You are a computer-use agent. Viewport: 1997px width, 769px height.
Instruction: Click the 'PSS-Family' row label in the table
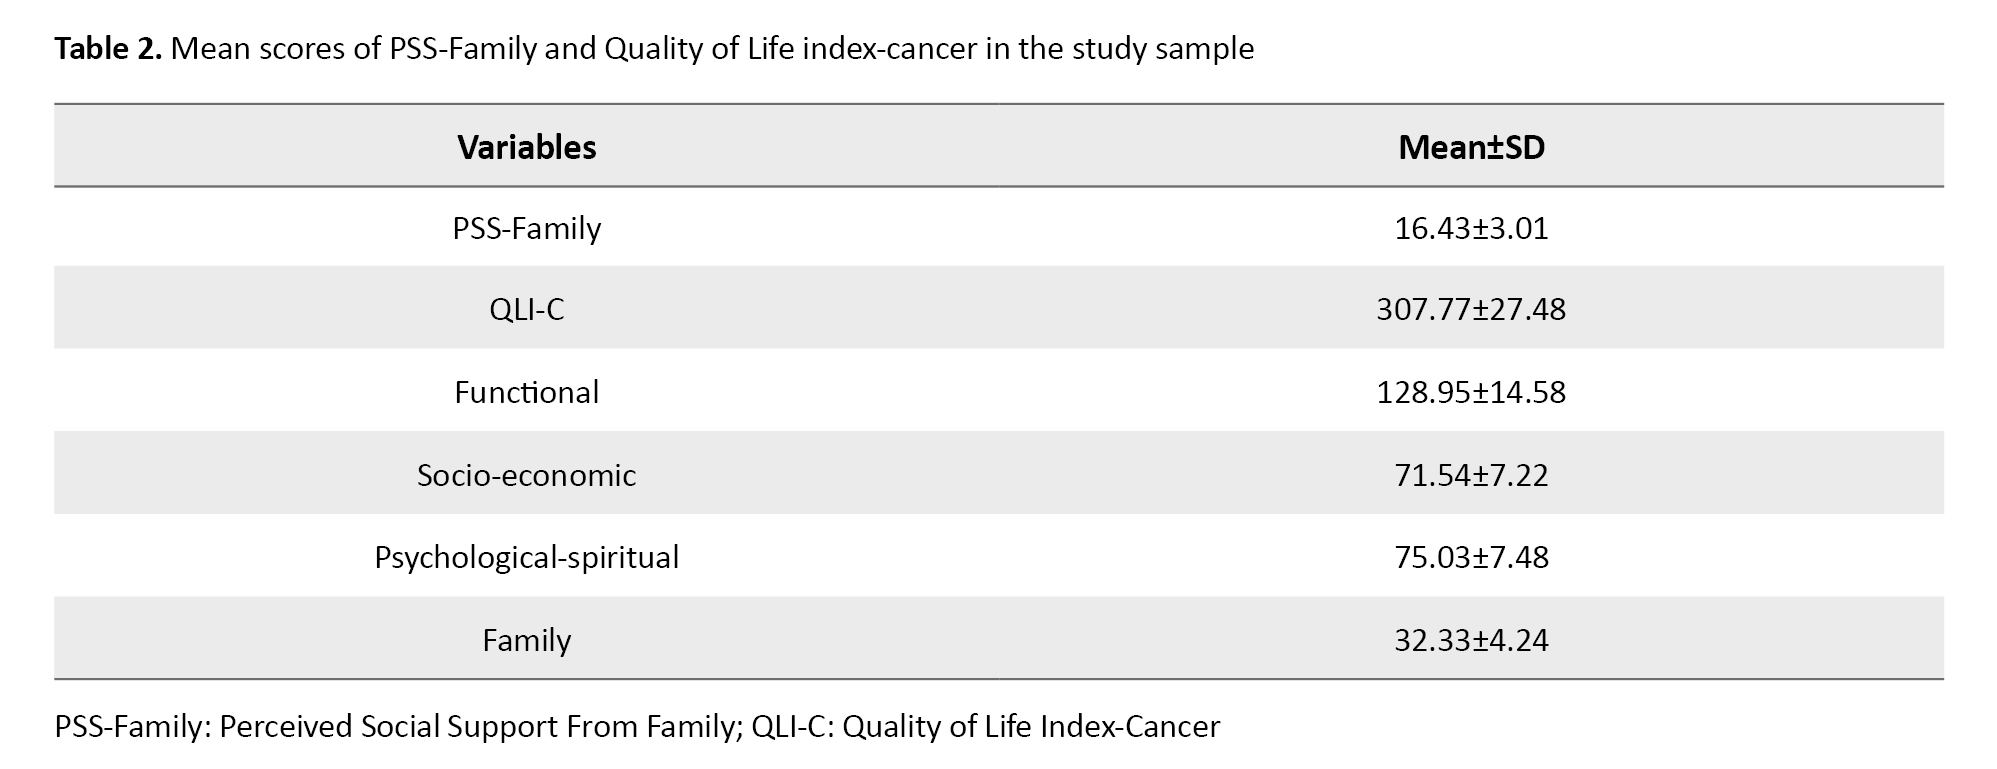[527, 228]
